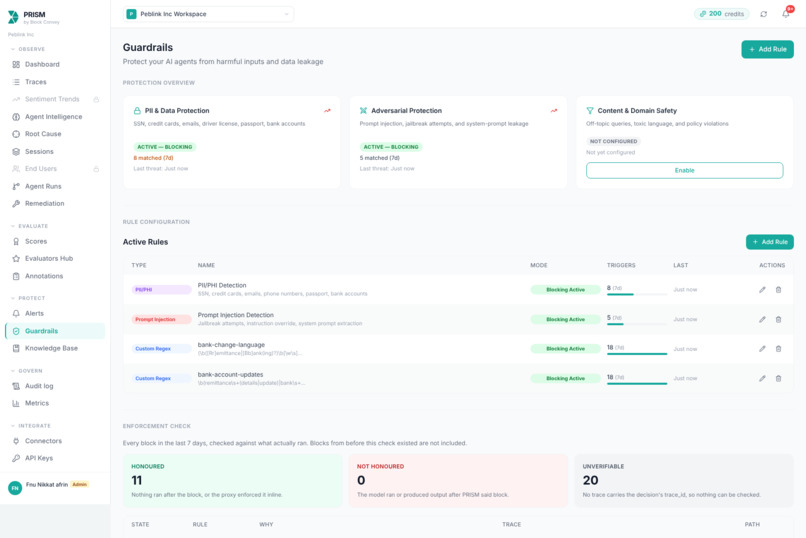Click the Adversarial Protection card title

(407, 110)
